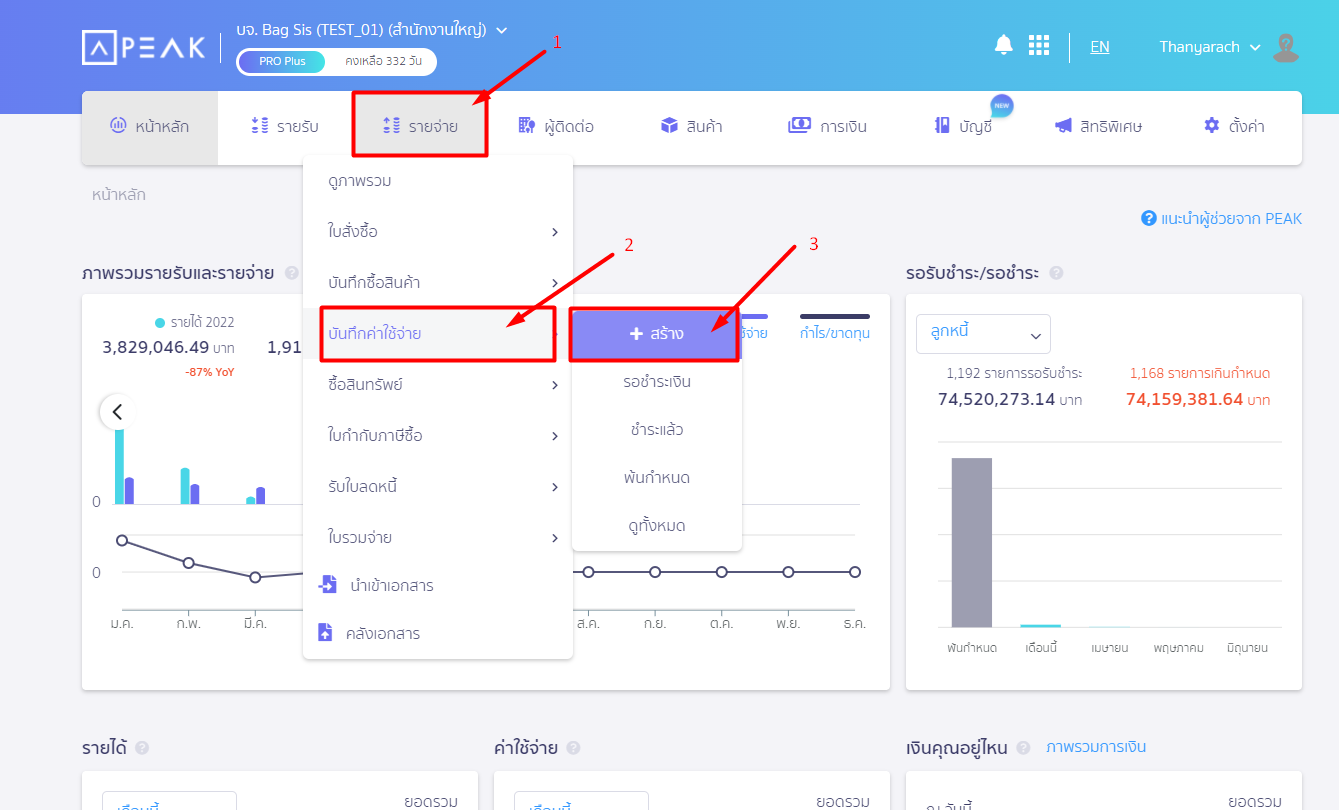Expand the ใบสั่งซื้อ submenu
The height and width of the screenshot is (810, 1339).
(x=438, y=232)
